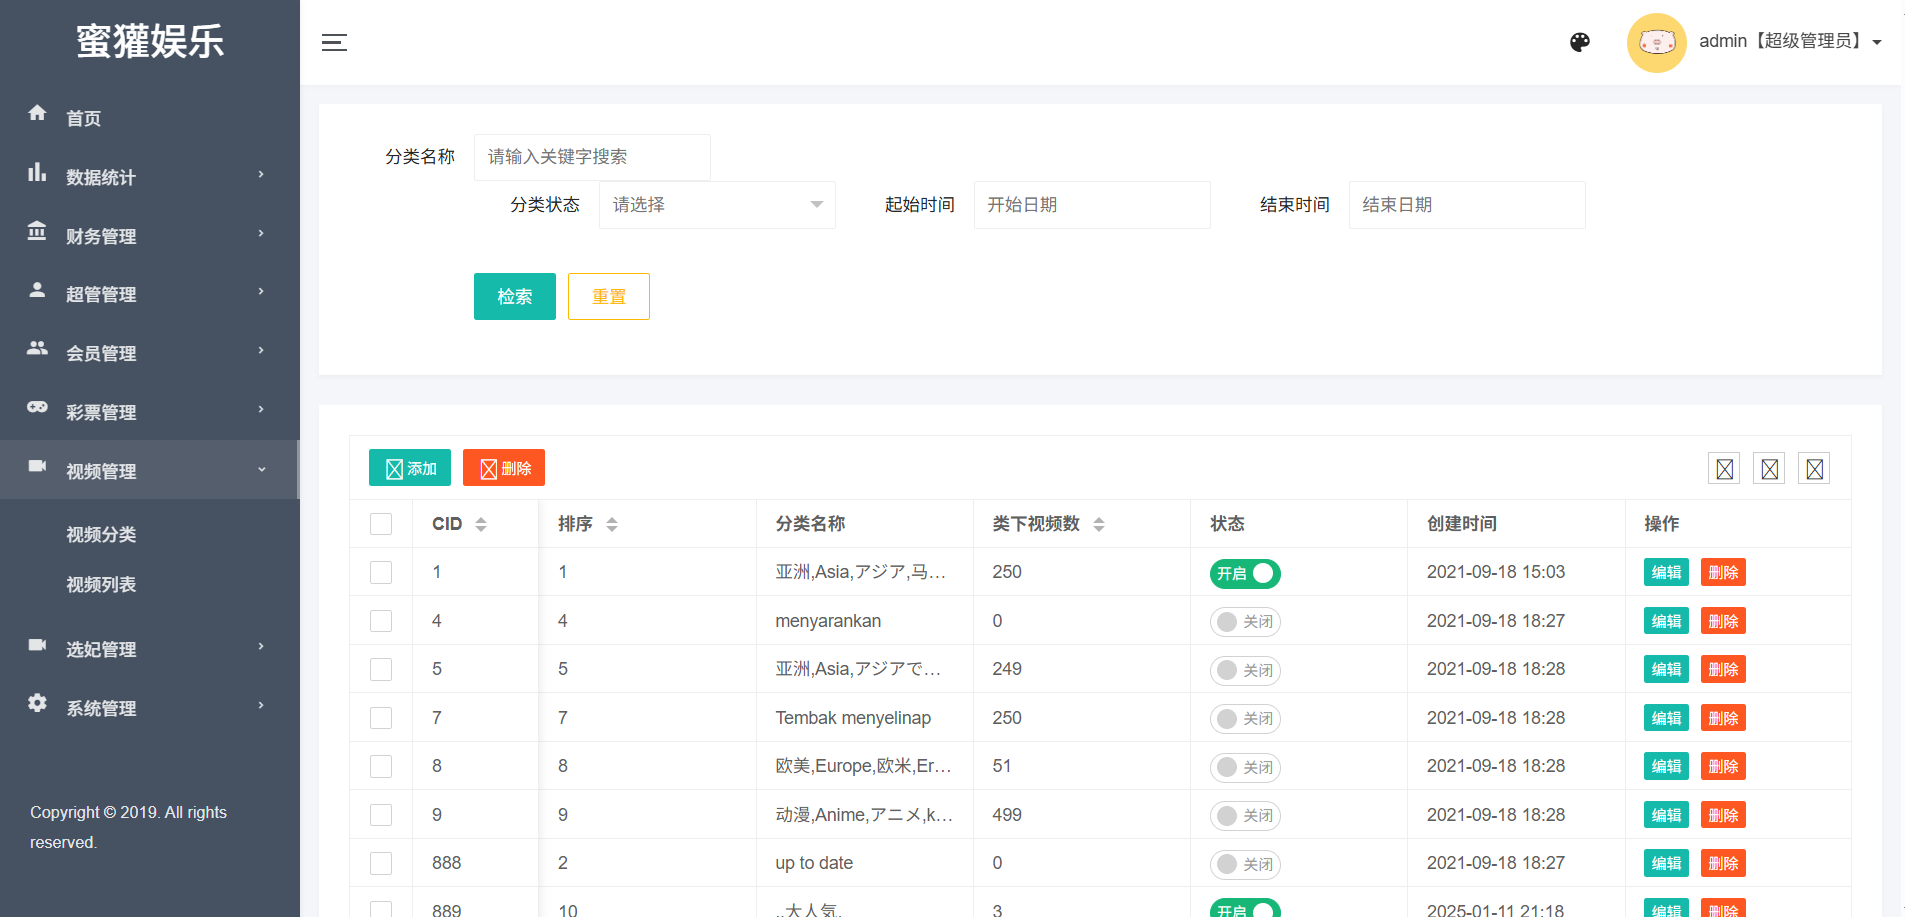Image resolution: width=1905 pixels, height=917 pixels.
Task: Click the gamepad icon for 彩票管理
Action: coord(37,407)
